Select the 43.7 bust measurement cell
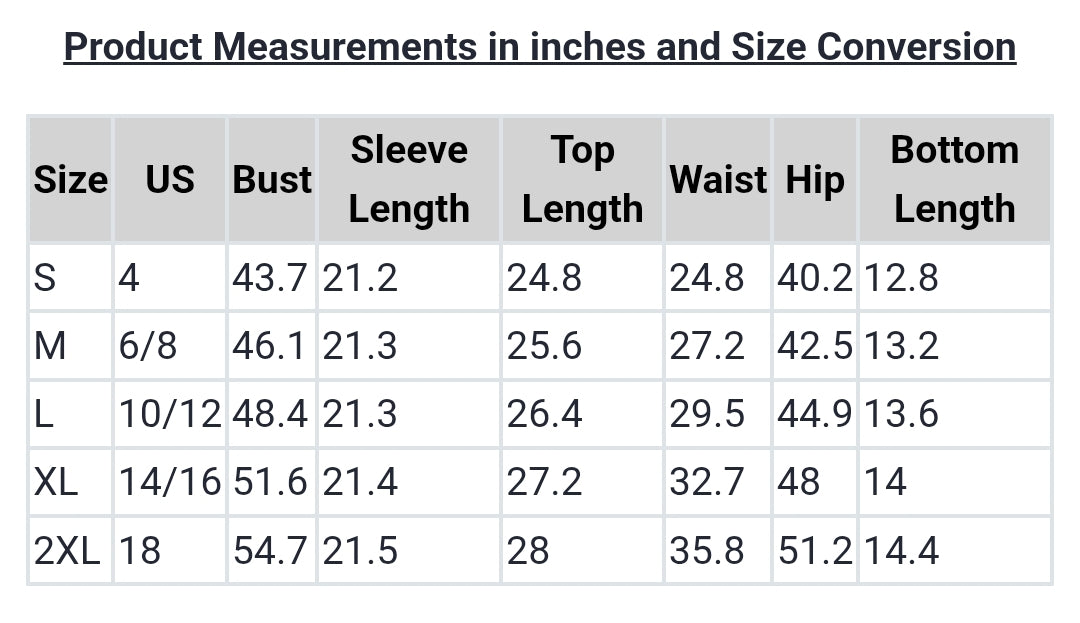Image resolution: width=1080 pixels, height=623 pixels. pyautogui.click(x=270, y=278)
